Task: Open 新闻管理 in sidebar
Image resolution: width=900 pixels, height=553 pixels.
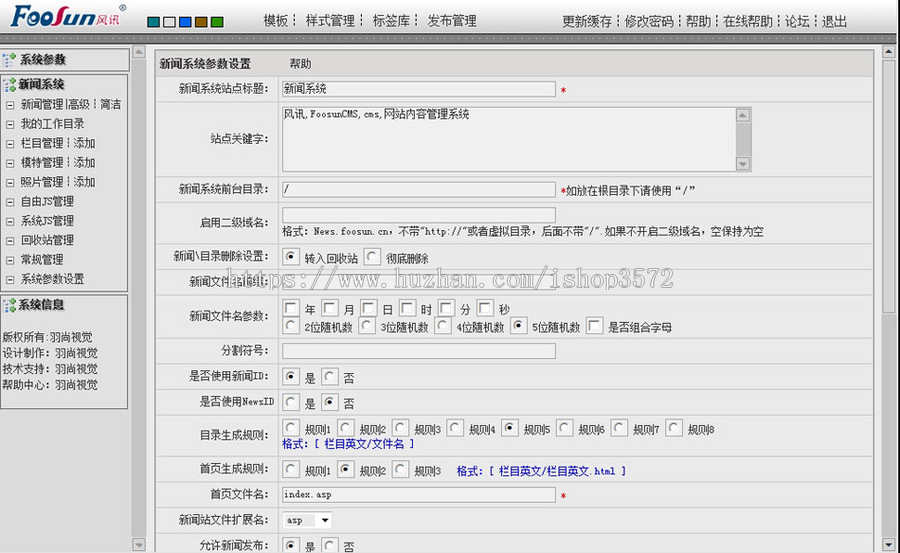Action: coord(42,105)
